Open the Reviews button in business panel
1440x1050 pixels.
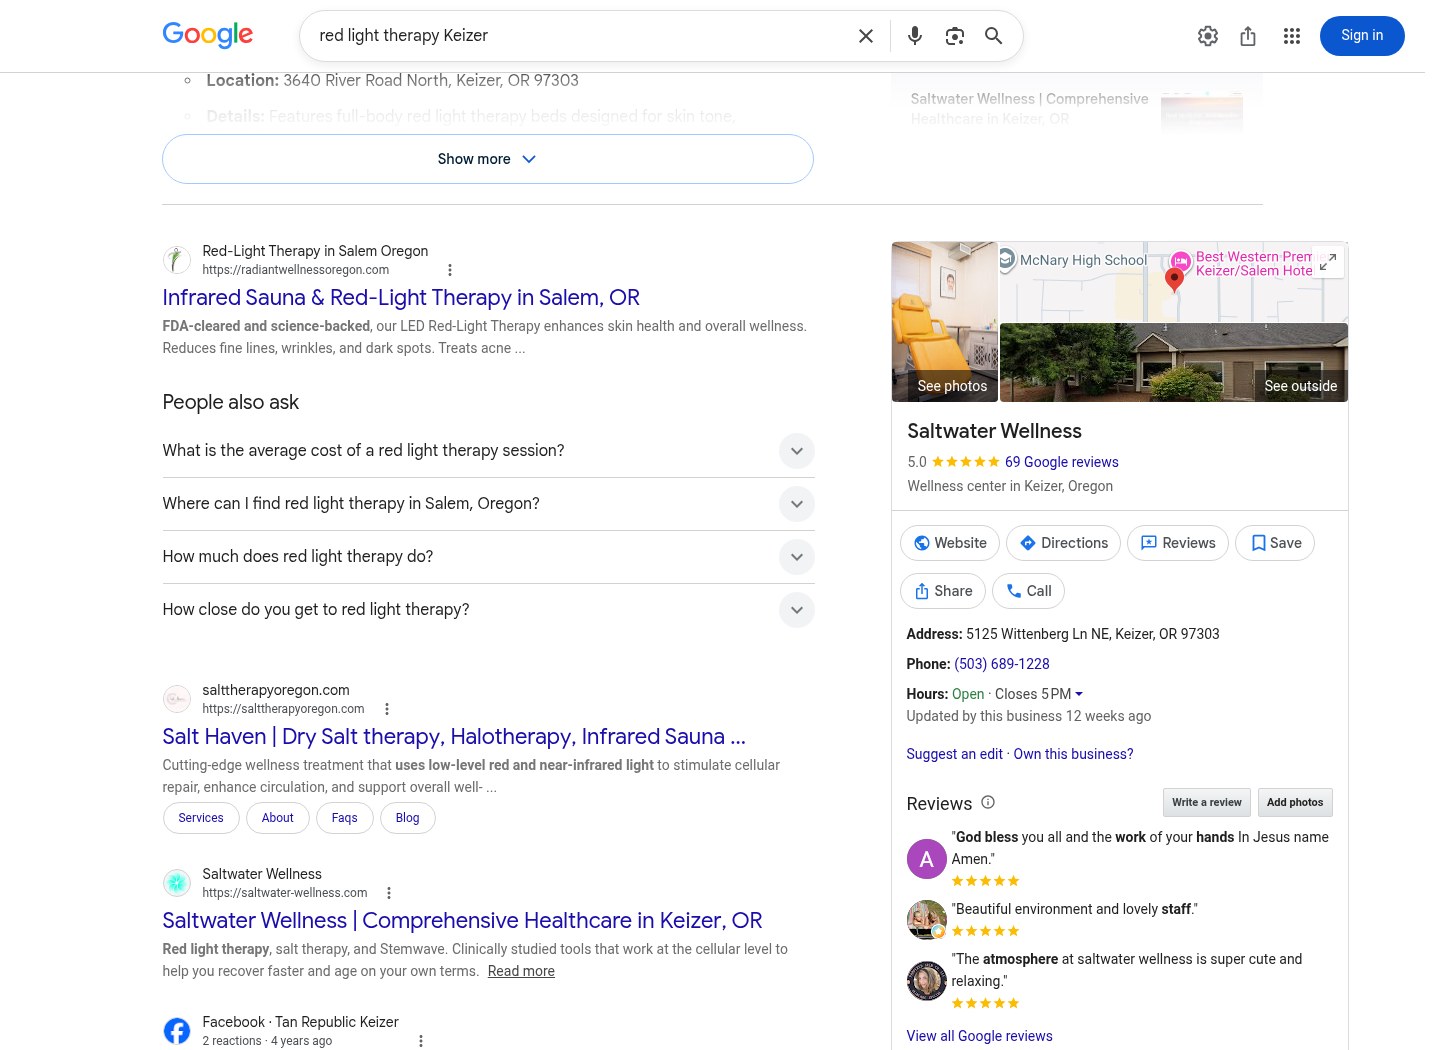click(x=1178, y=543)
